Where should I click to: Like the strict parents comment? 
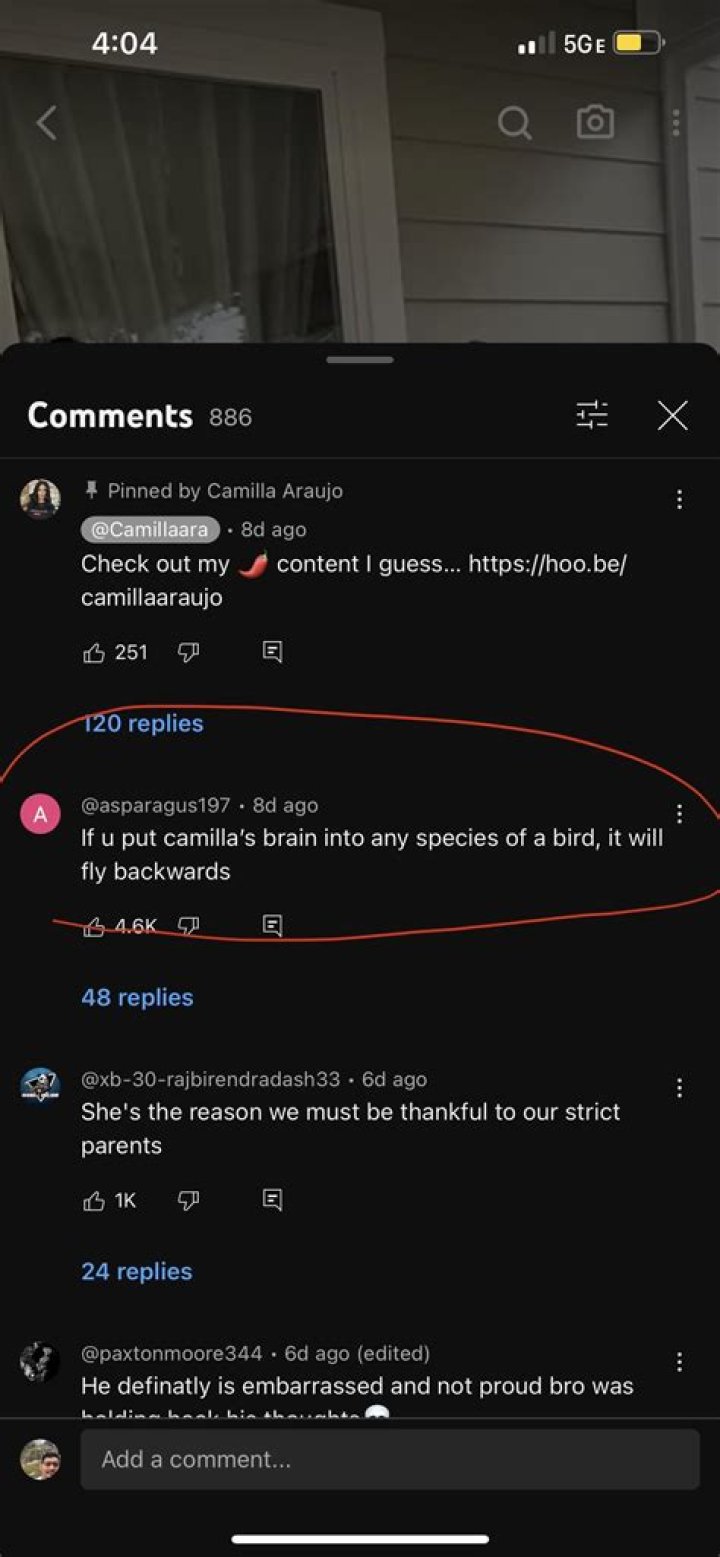[x=94, y=1200]
